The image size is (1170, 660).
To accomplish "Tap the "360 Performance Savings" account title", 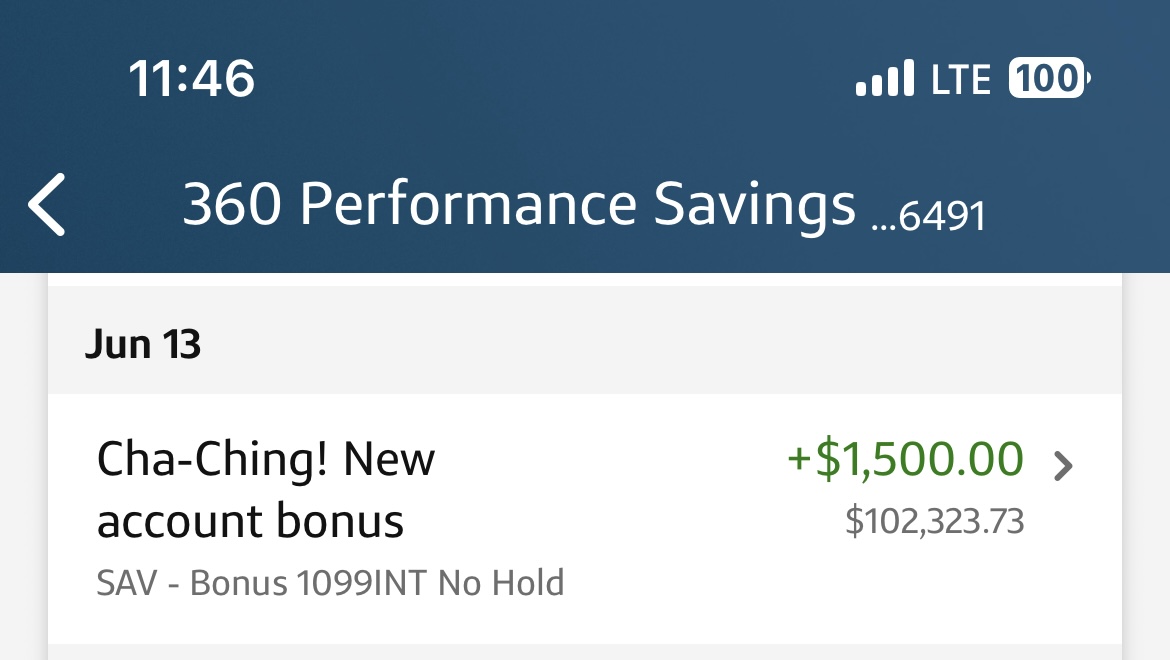I will click(x=519, y=205).
